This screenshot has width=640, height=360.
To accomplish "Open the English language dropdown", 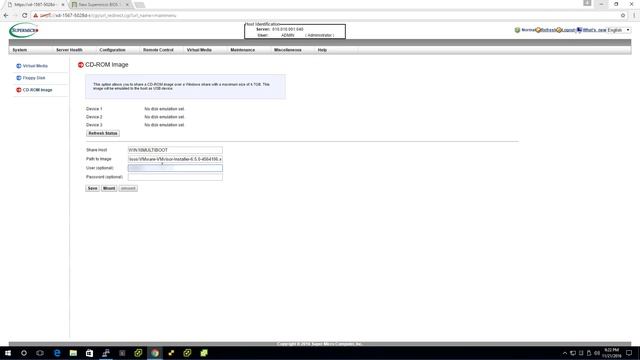I will [x=619, y=30].
